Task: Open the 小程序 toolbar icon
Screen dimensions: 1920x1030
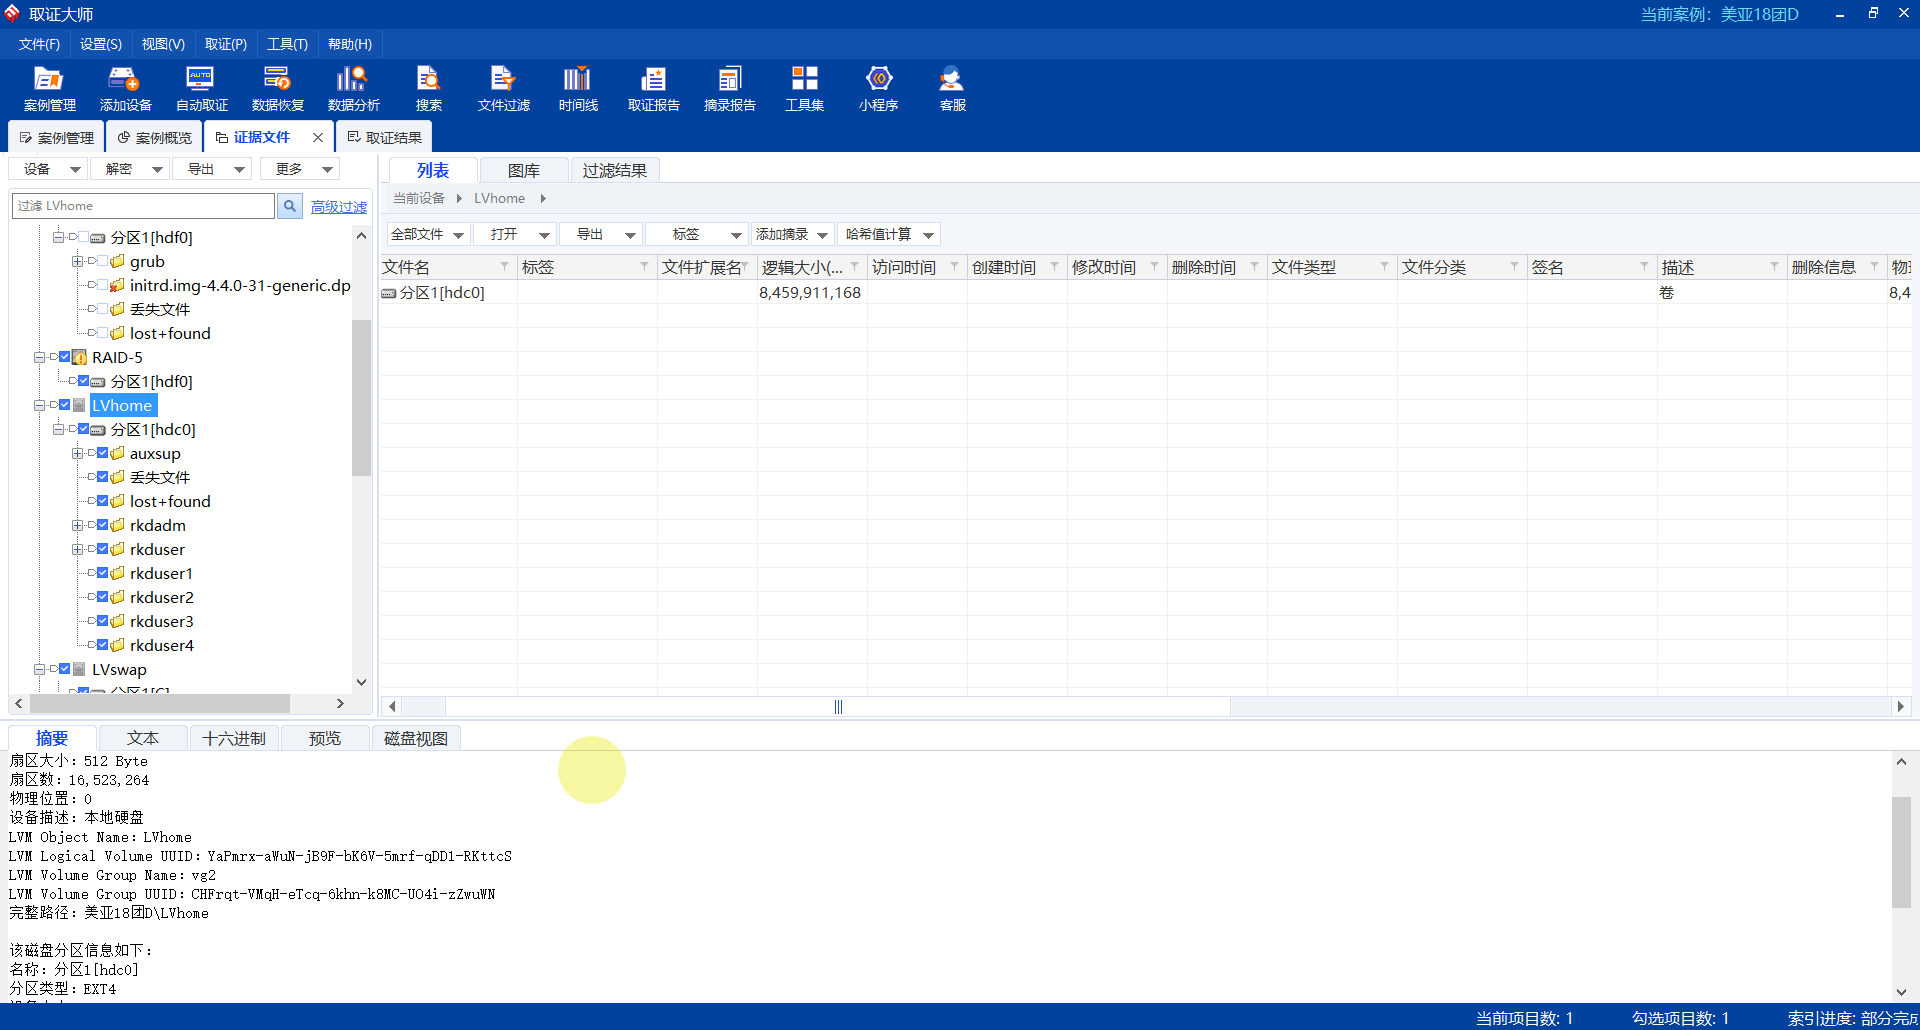Action: [x=878, y=88]
